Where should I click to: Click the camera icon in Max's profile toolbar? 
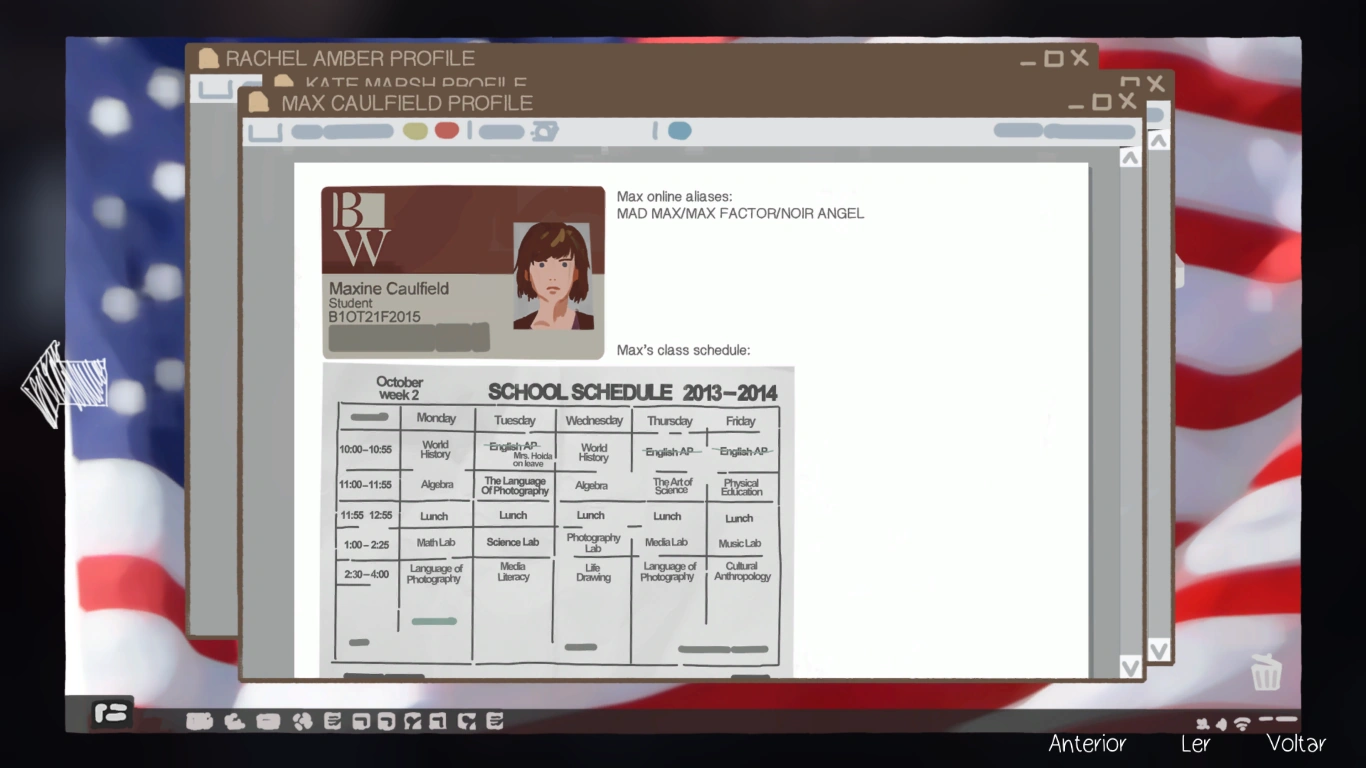[545, 131]
